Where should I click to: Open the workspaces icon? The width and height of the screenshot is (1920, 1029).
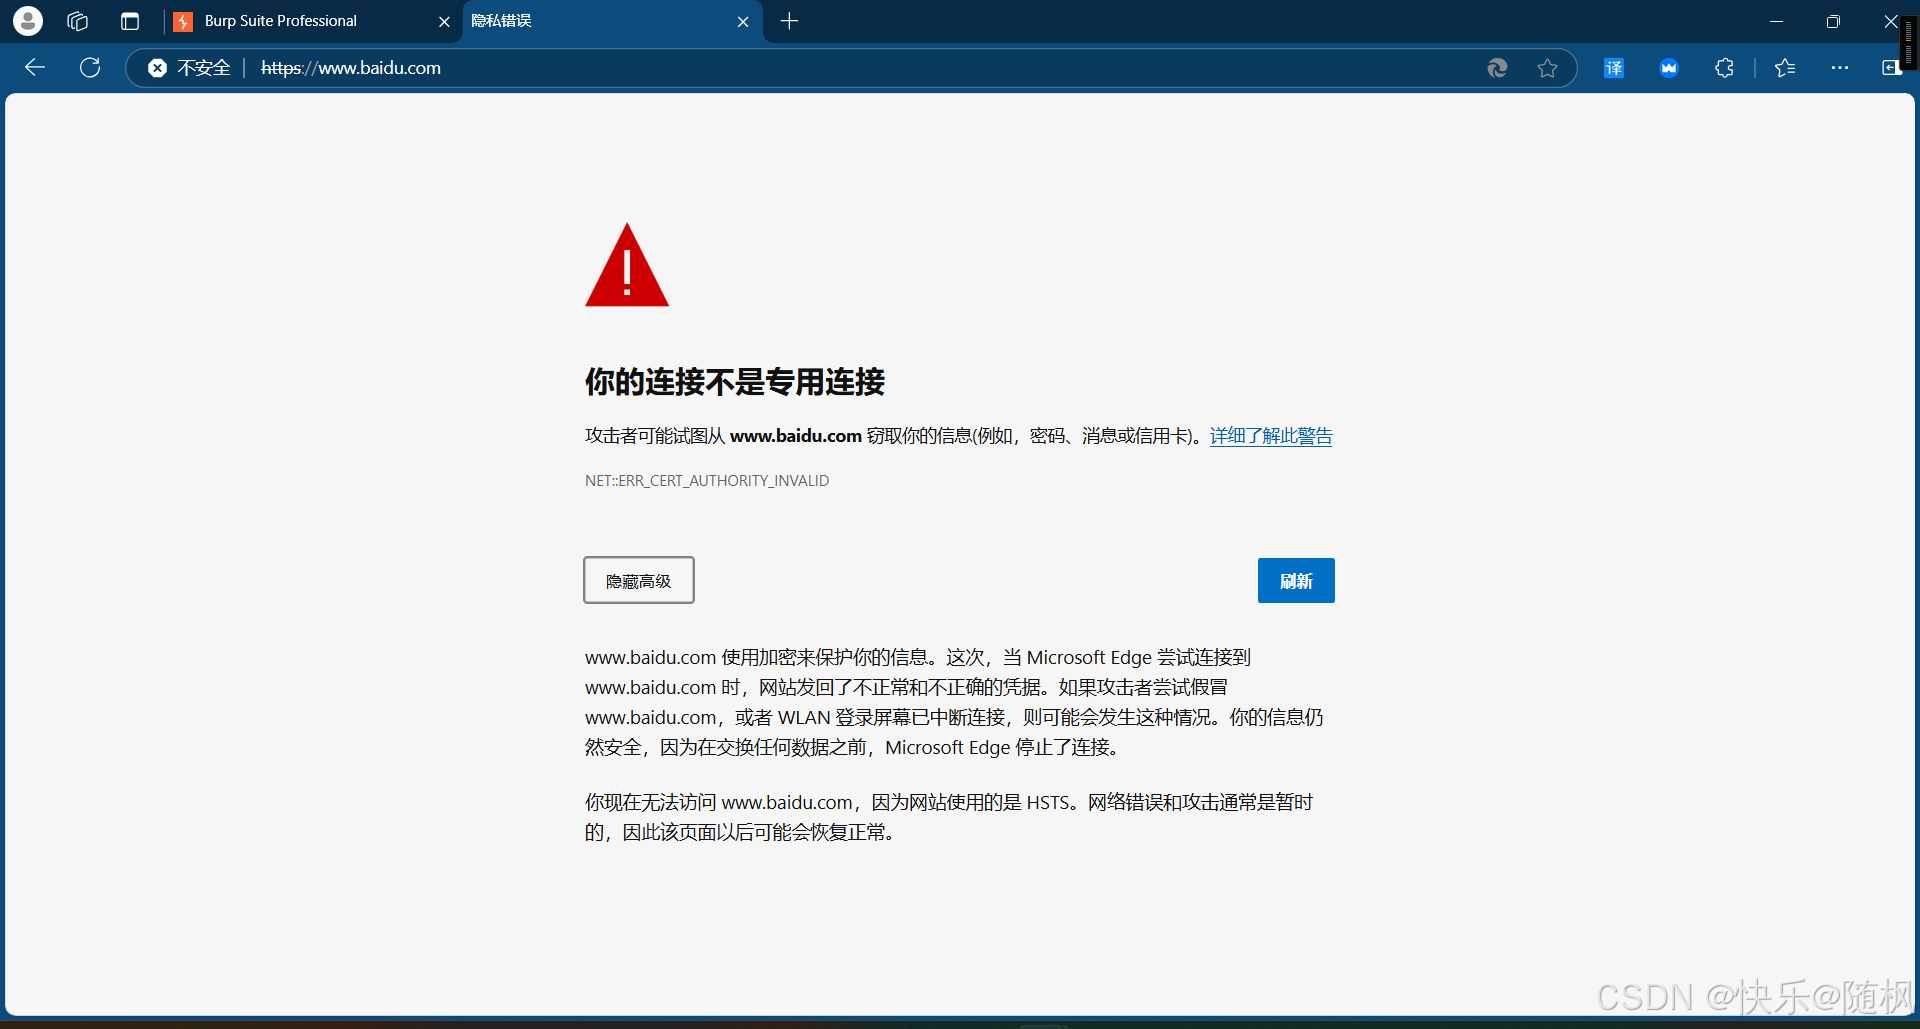coord(78,21)
